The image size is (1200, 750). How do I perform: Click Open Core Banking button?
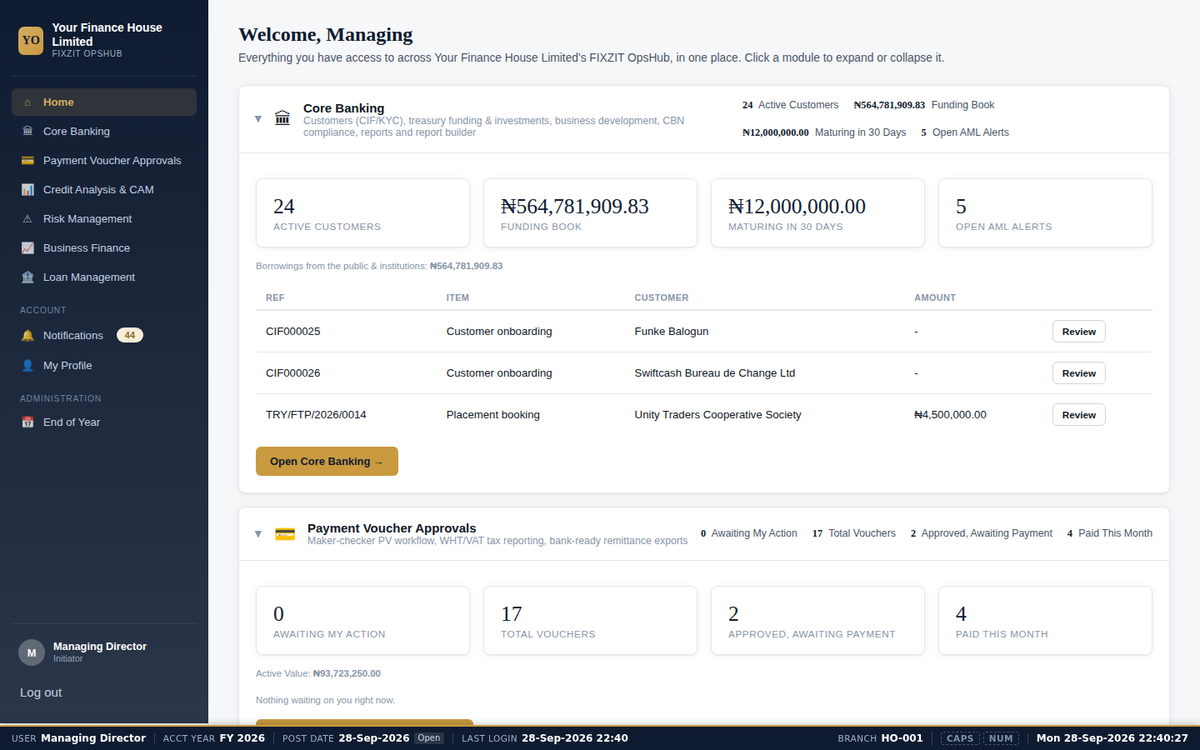[x=327, y=462]
